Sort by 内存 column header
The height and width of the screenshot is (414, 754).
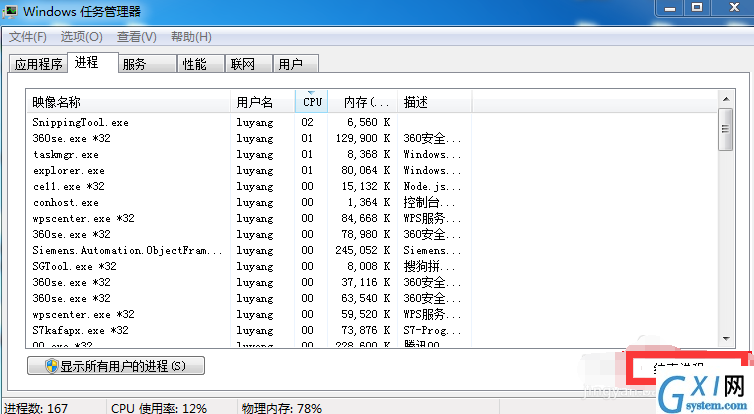click(363, 102)
